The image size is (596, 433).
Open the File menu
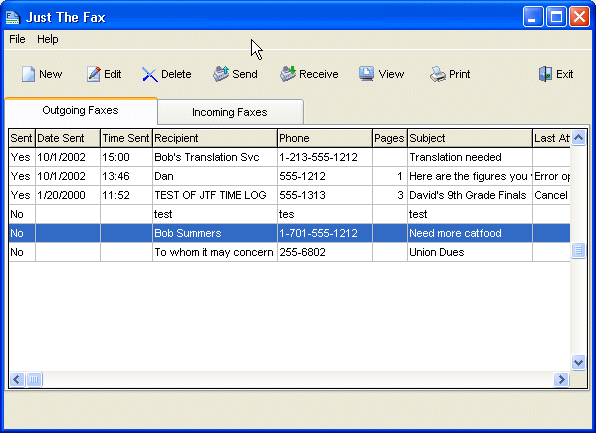click(x=17, y=39)
